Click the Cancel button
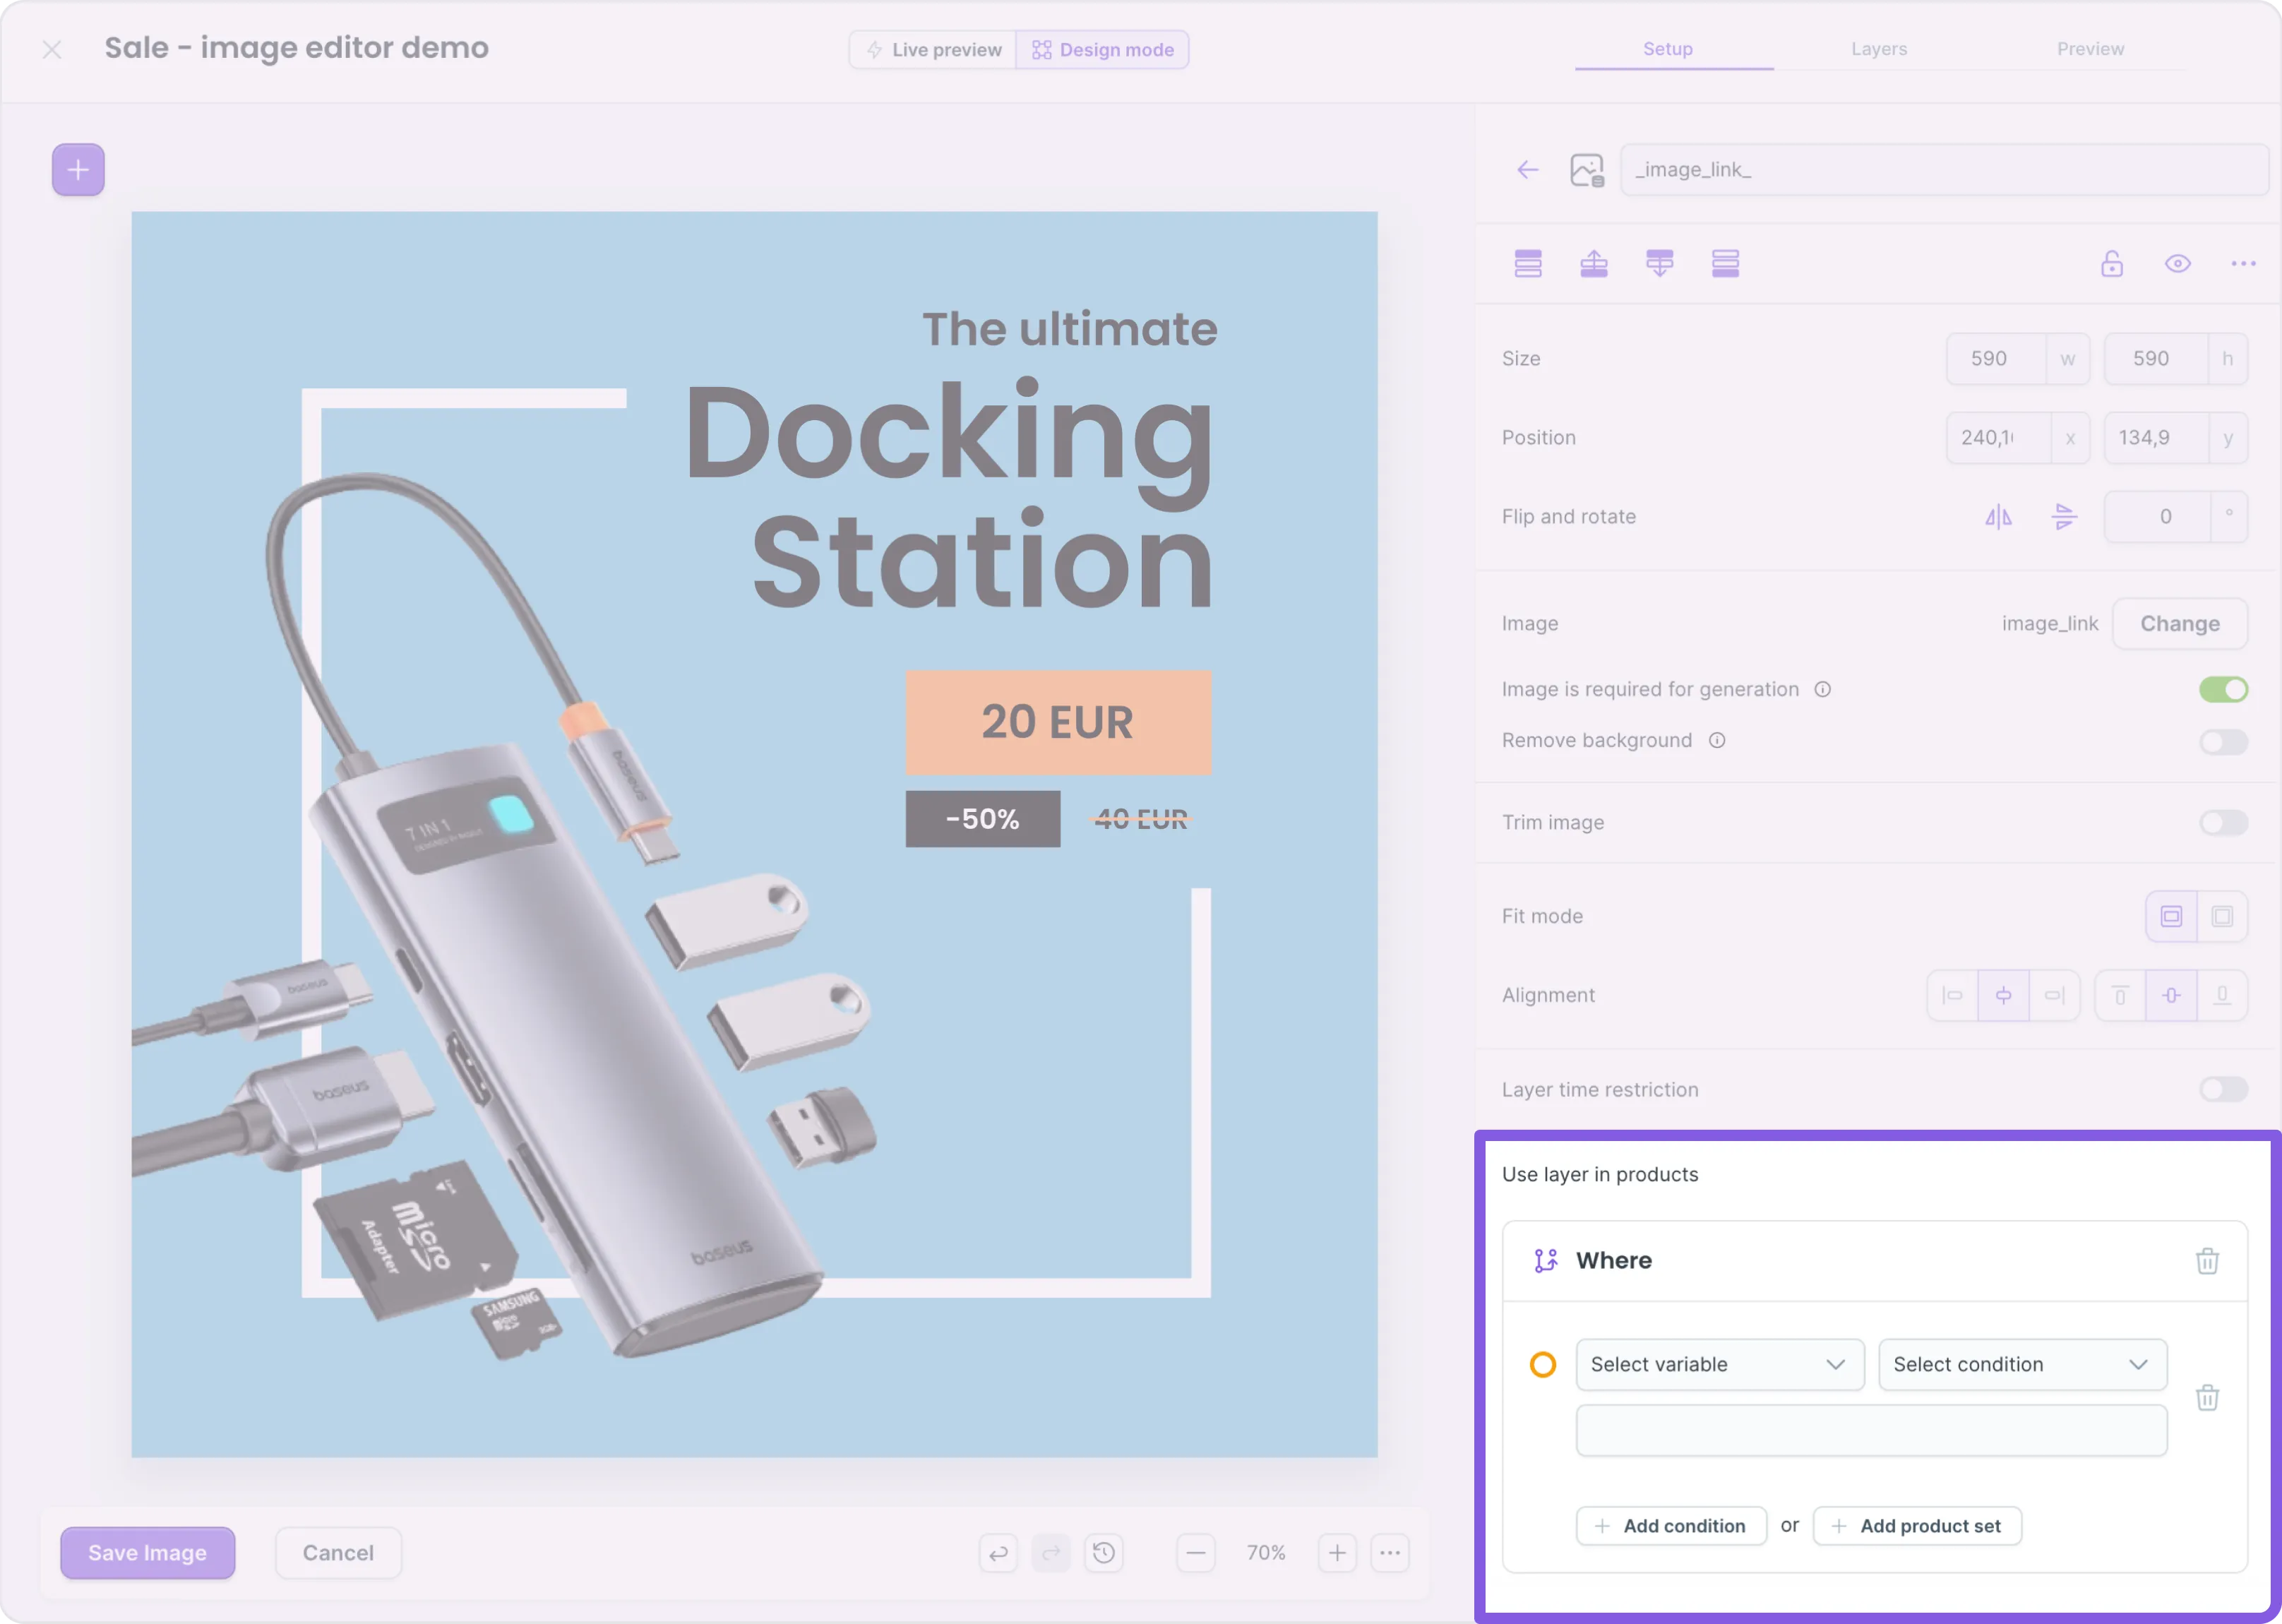This screenshot has width=2282, height=1624. click(x=339, y=1554)
